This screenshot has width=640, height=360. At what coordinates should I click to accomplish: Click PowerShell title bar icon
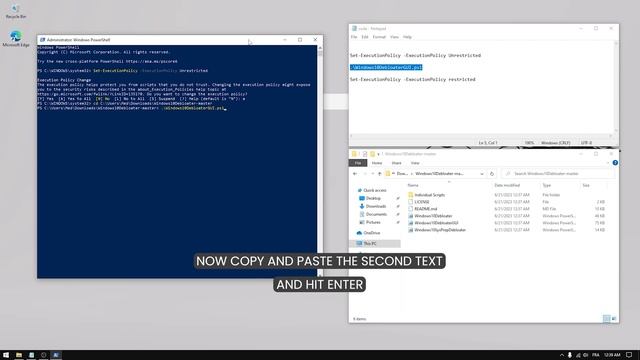42,40
